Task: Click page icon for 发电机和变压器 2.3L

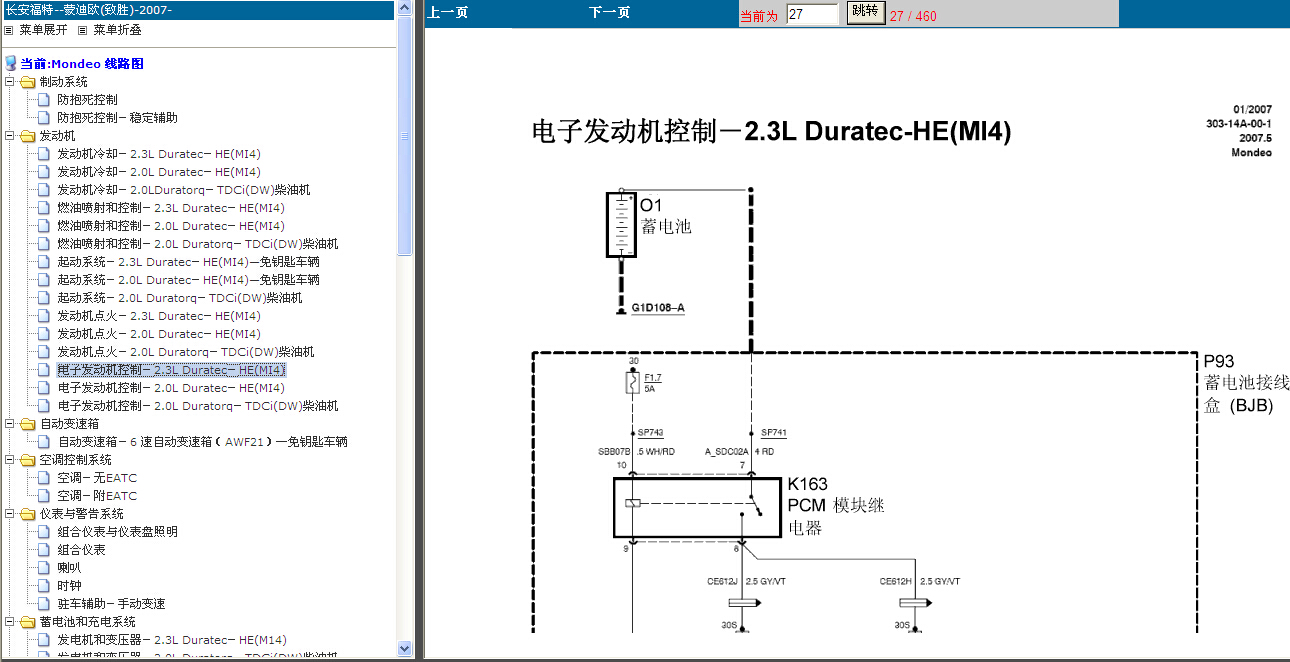Action: 44,640
